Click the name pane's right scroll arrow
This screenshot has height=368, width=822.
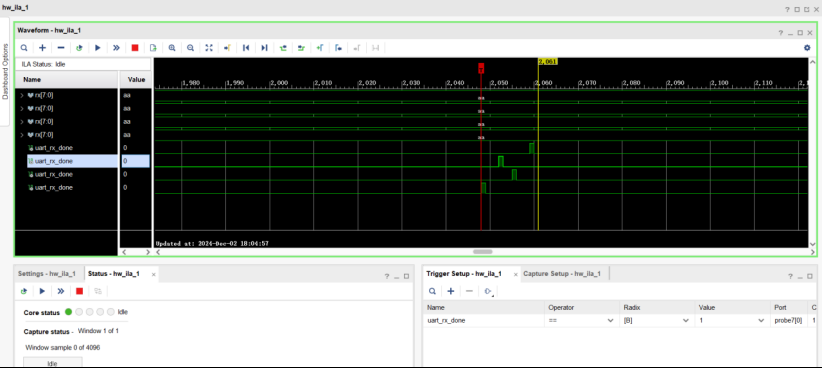(147, 252)
